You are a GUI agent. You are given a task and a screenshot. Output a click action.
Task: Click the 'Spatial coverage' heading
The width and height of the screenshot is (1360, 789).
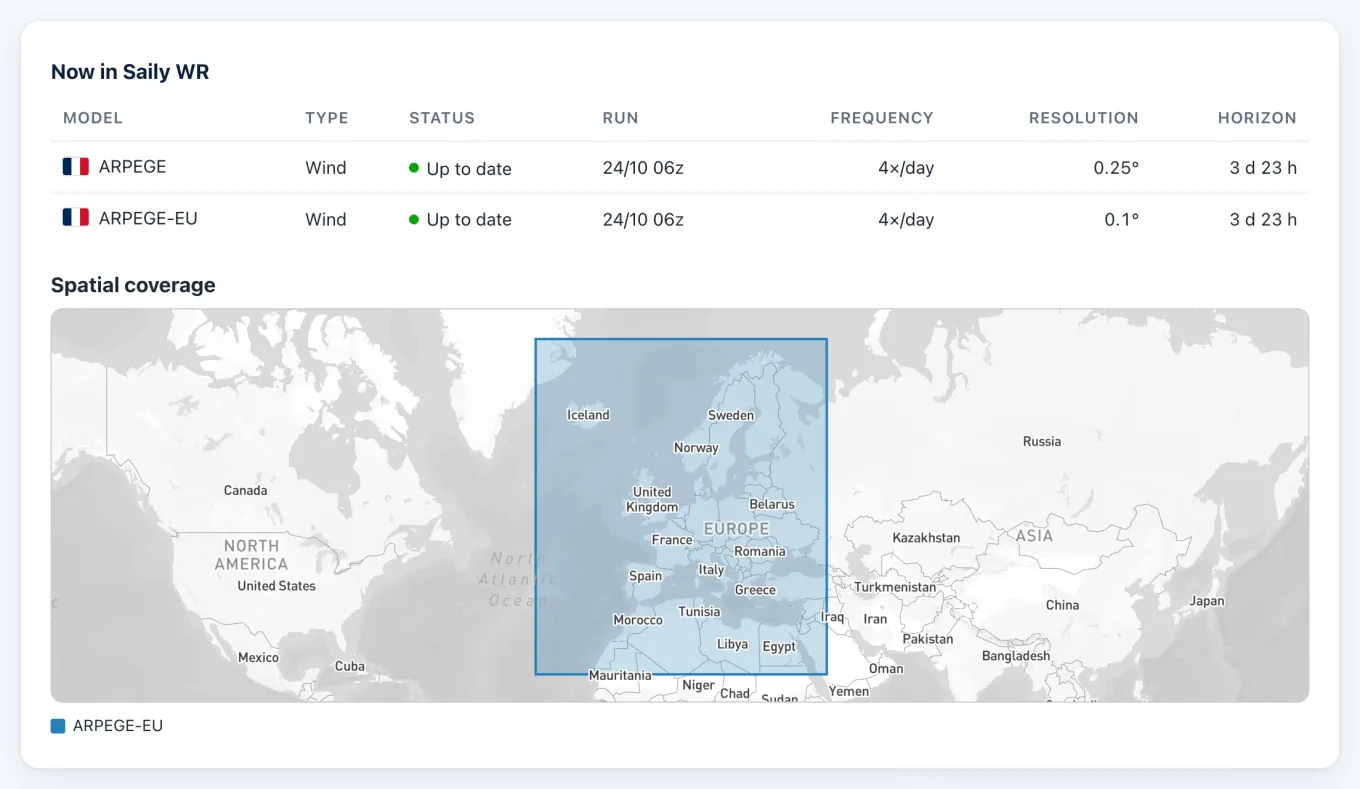tap(133, 285)
